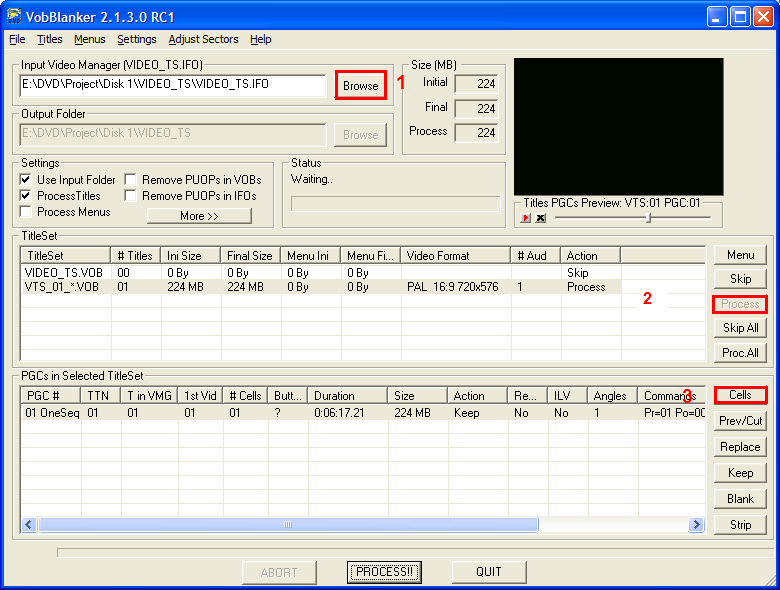Click the Prev/Cut button

740,421
